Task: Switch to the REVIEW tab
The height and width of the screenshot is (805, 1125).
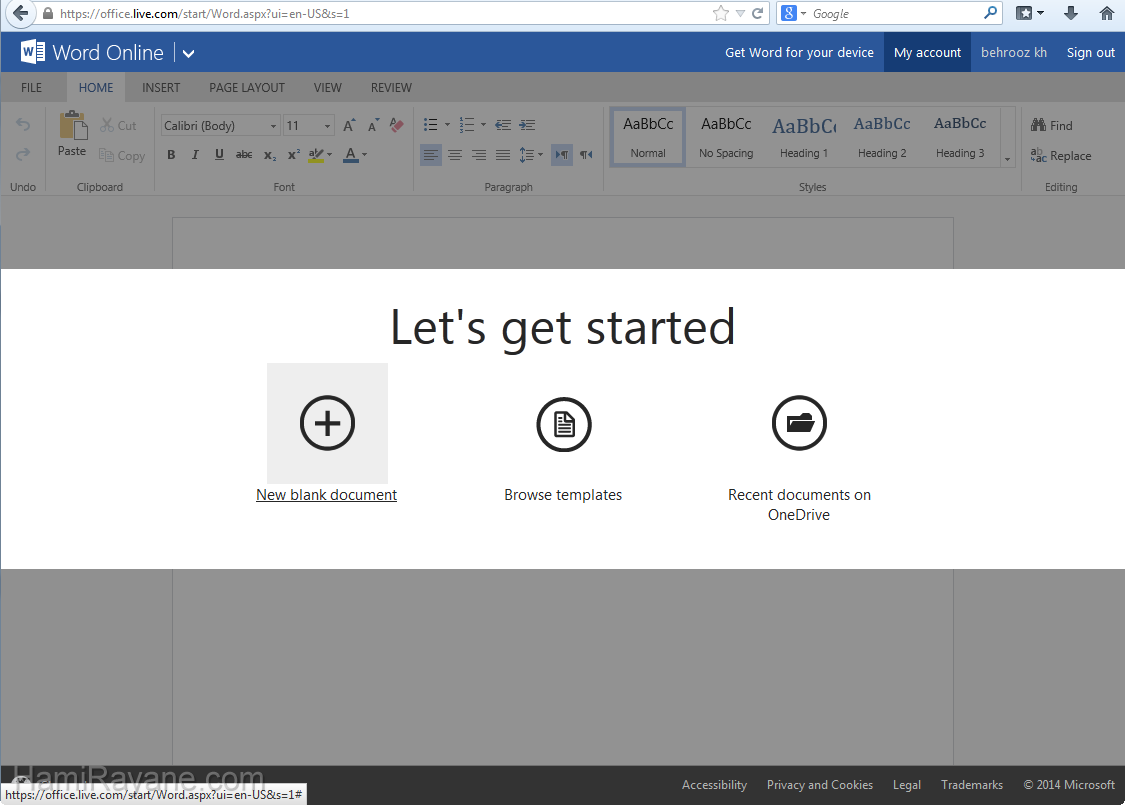Action: [391, 88]
